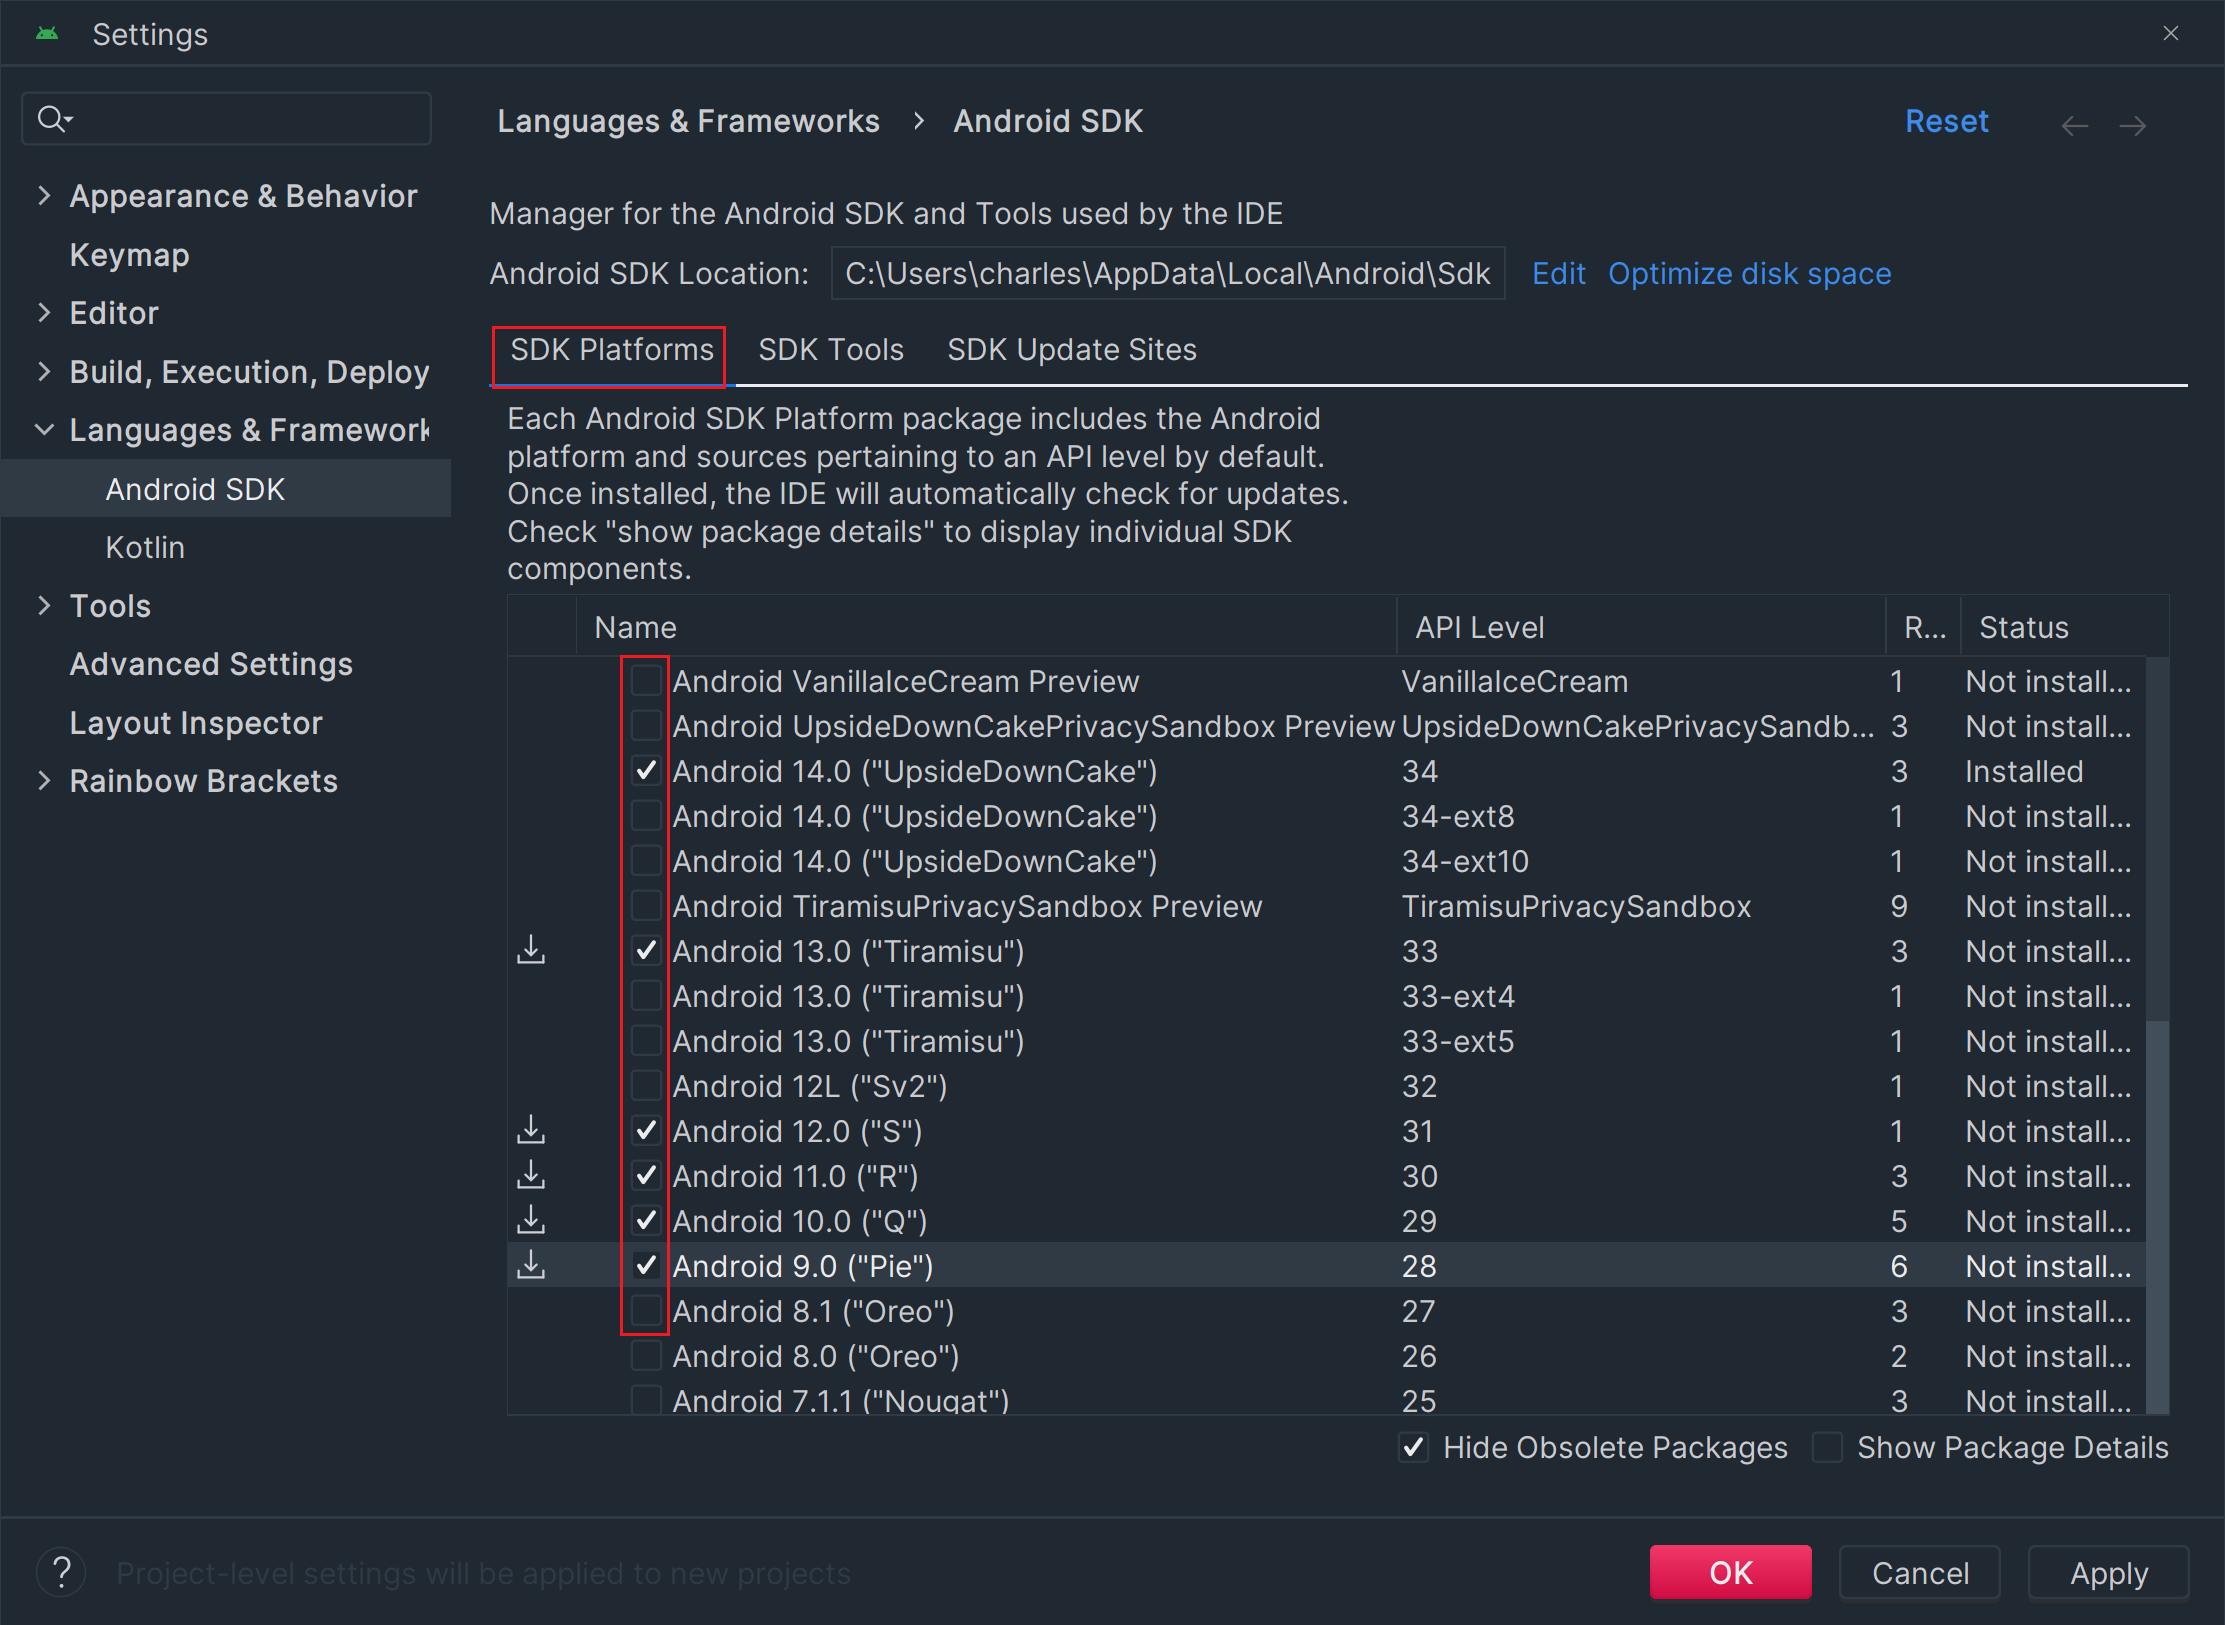Select Kotlin in settings tree
Viewport: 2225px width, 1625px height.
click(x=145, y=547)
